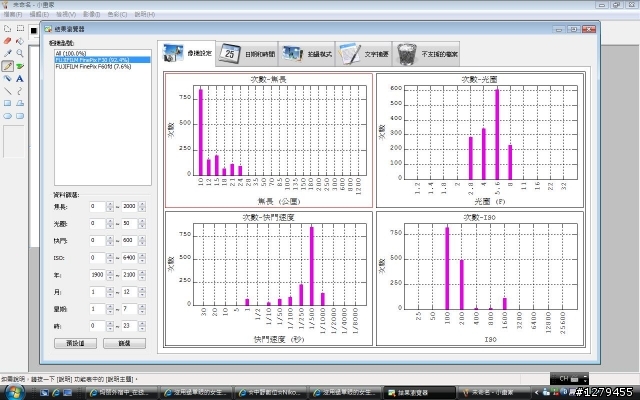Choose the Text tool (A) in Paint
The width and height of the screenshot is (640, 400).
(20, 78)
